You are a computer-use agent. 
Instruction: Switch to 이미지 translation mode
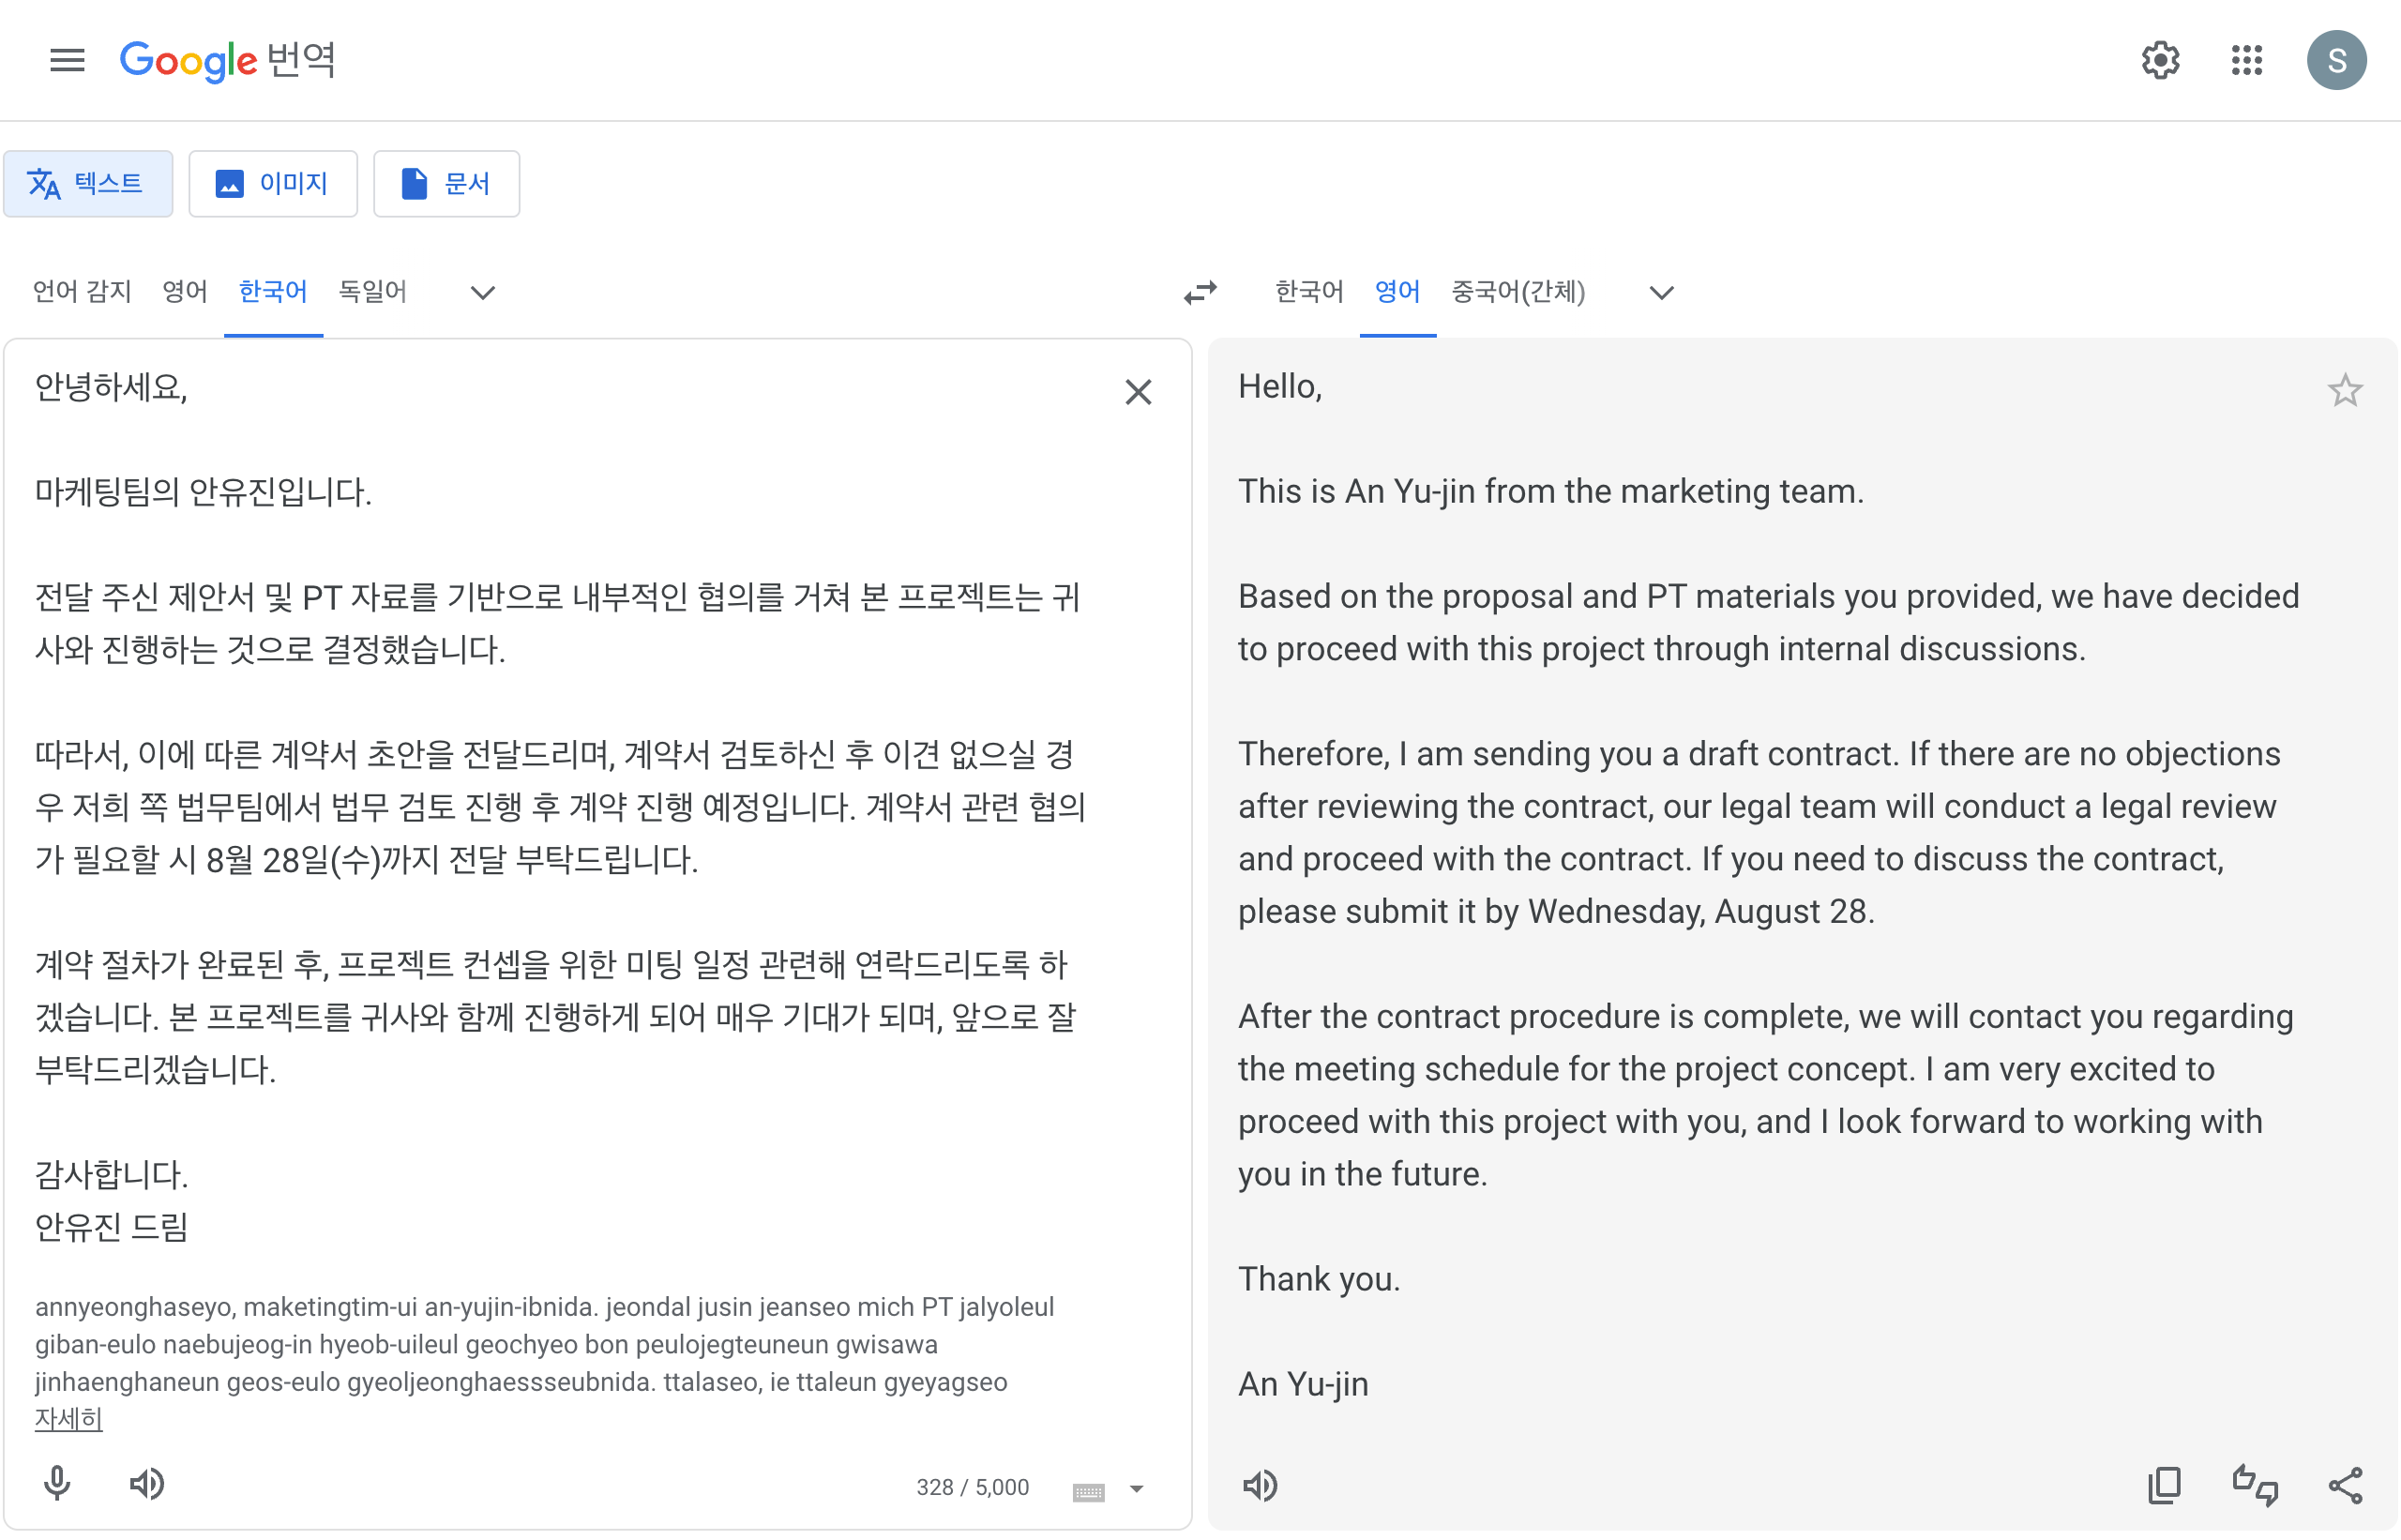coord(273,184)
